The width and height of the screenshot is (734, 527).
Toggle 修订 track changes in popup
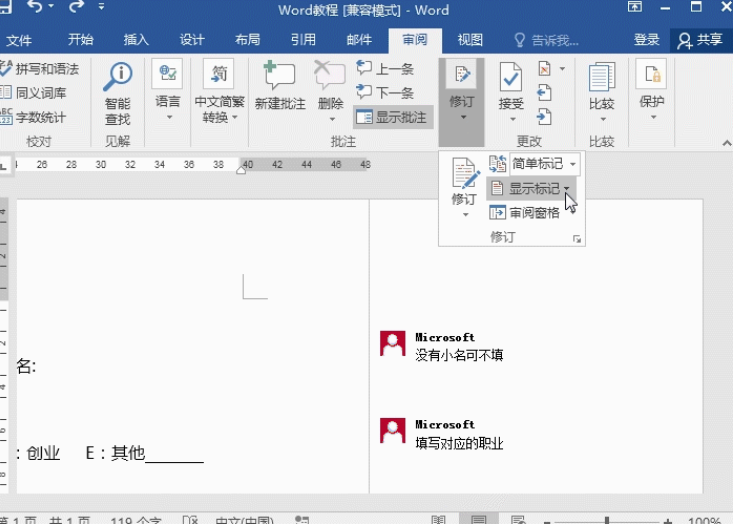coord(465,173)
